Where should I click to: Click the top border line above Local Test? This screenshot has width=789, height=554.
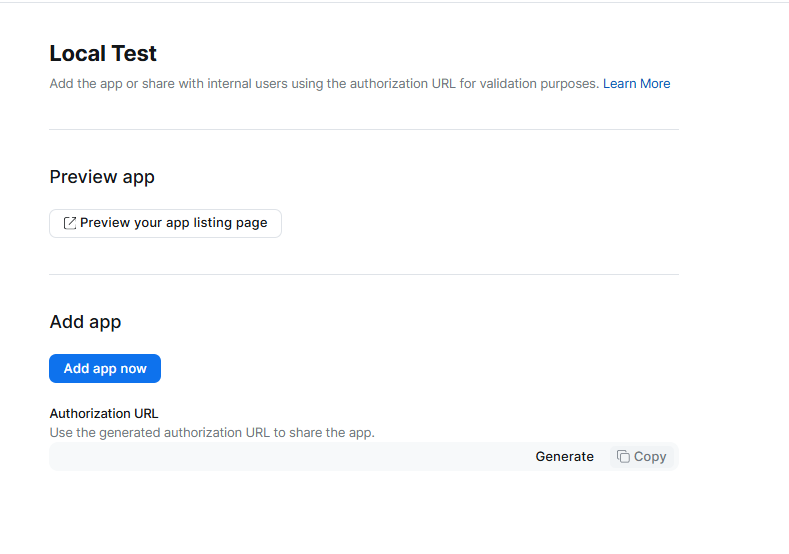(394, 3)
